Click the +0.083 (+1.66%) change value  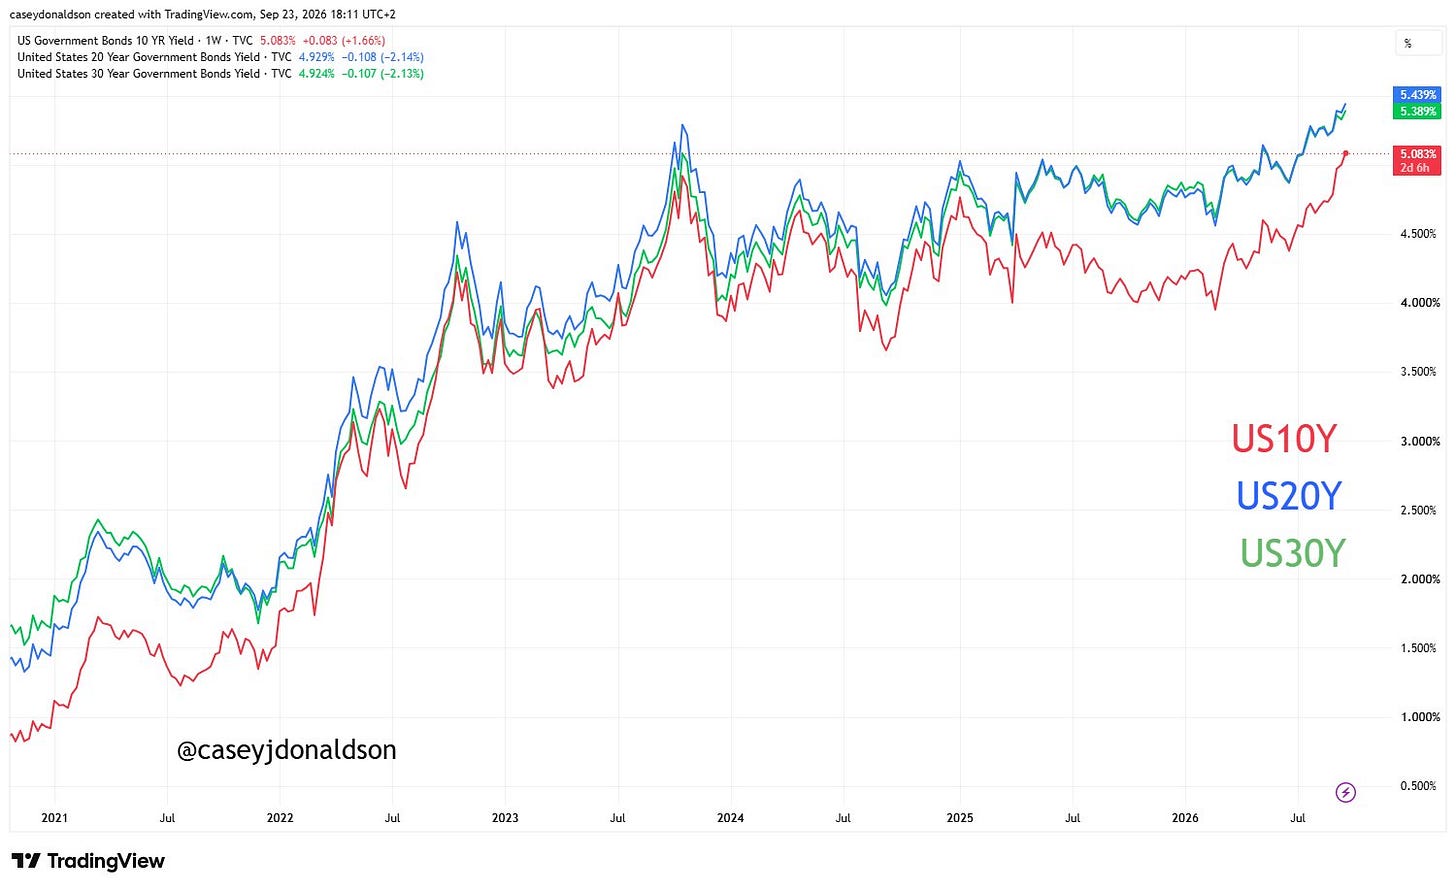tap(344, 41)
